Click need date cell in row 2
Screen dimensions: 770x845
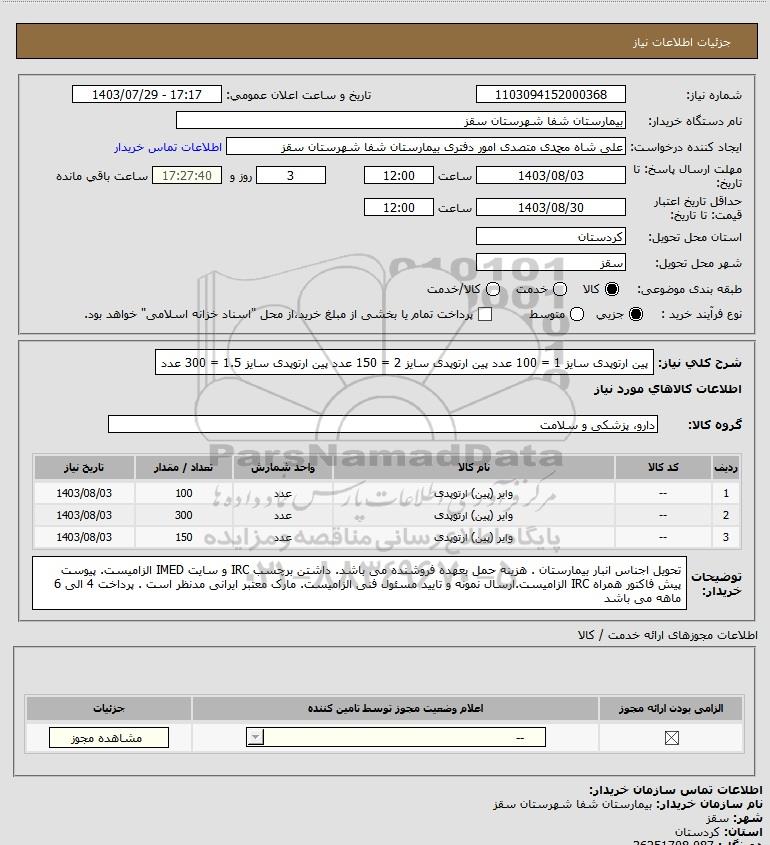(84, 515)
